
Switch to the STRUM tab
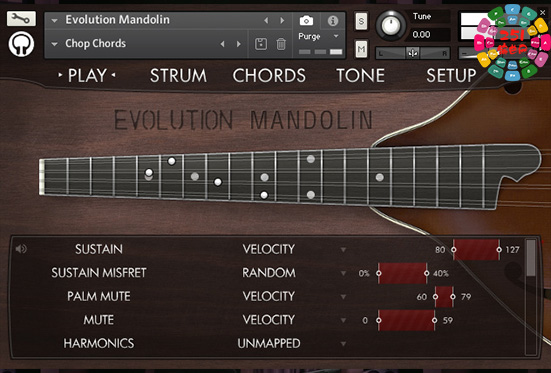(x=178, y=75)
